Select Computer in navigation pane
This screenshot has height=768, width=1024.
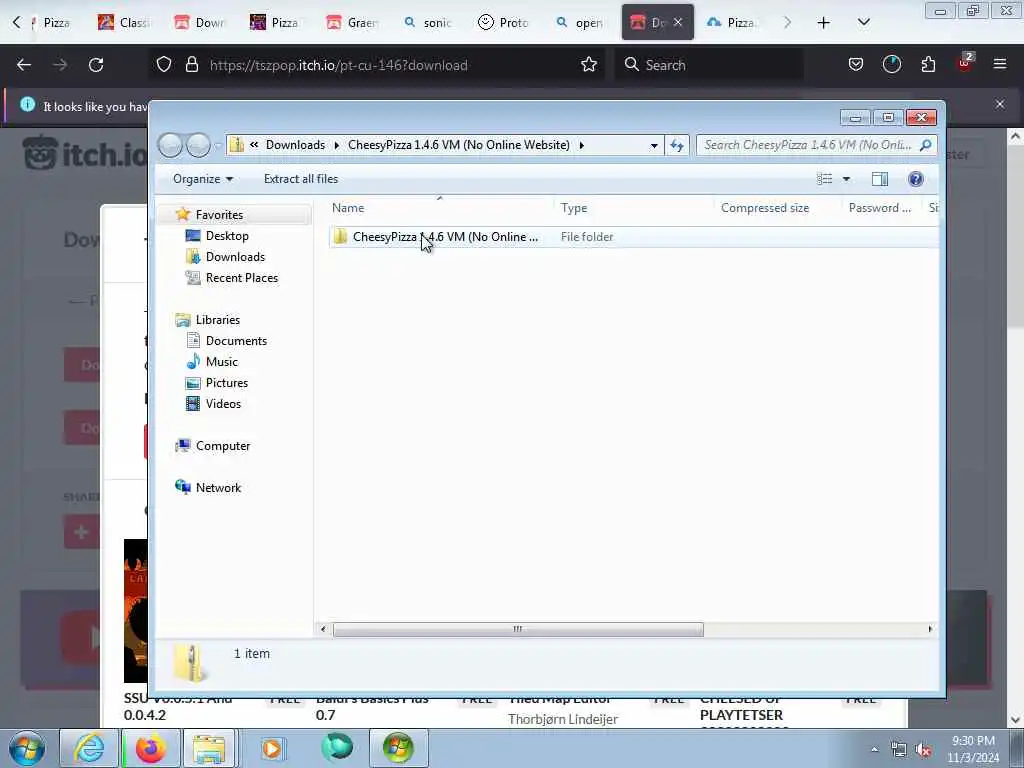[222, 445]
